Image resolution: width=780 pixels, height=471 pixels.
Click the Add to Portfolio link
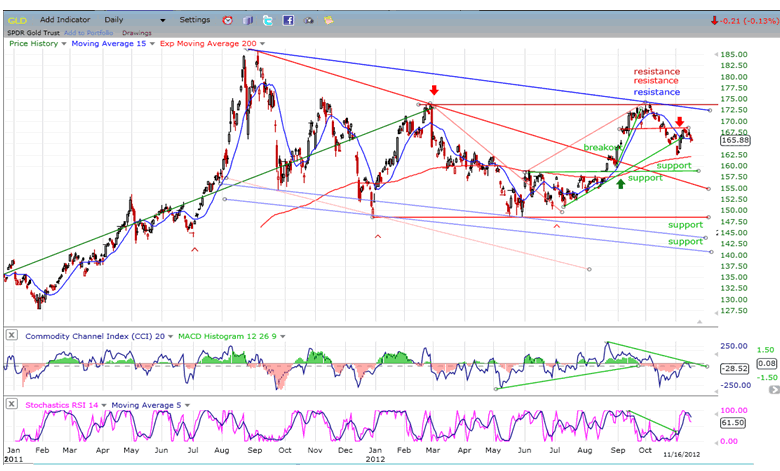(x=91, y=32)
